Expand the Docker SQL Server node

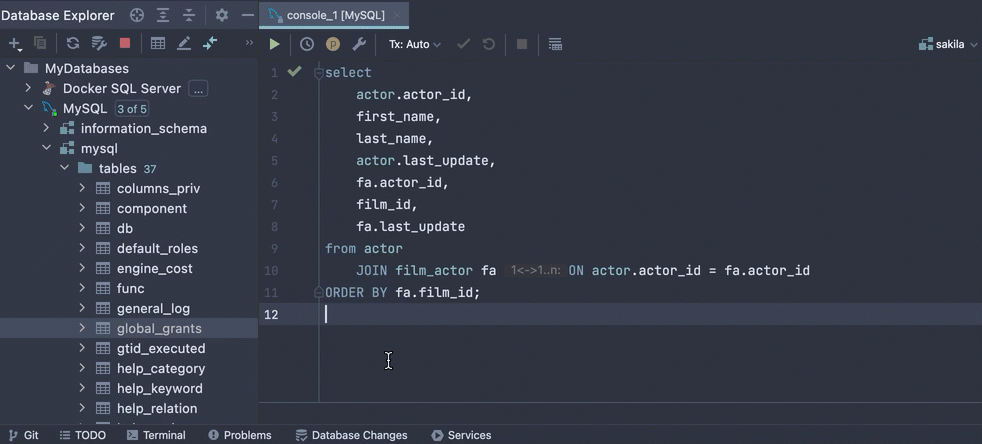click(x=28, y=88)
